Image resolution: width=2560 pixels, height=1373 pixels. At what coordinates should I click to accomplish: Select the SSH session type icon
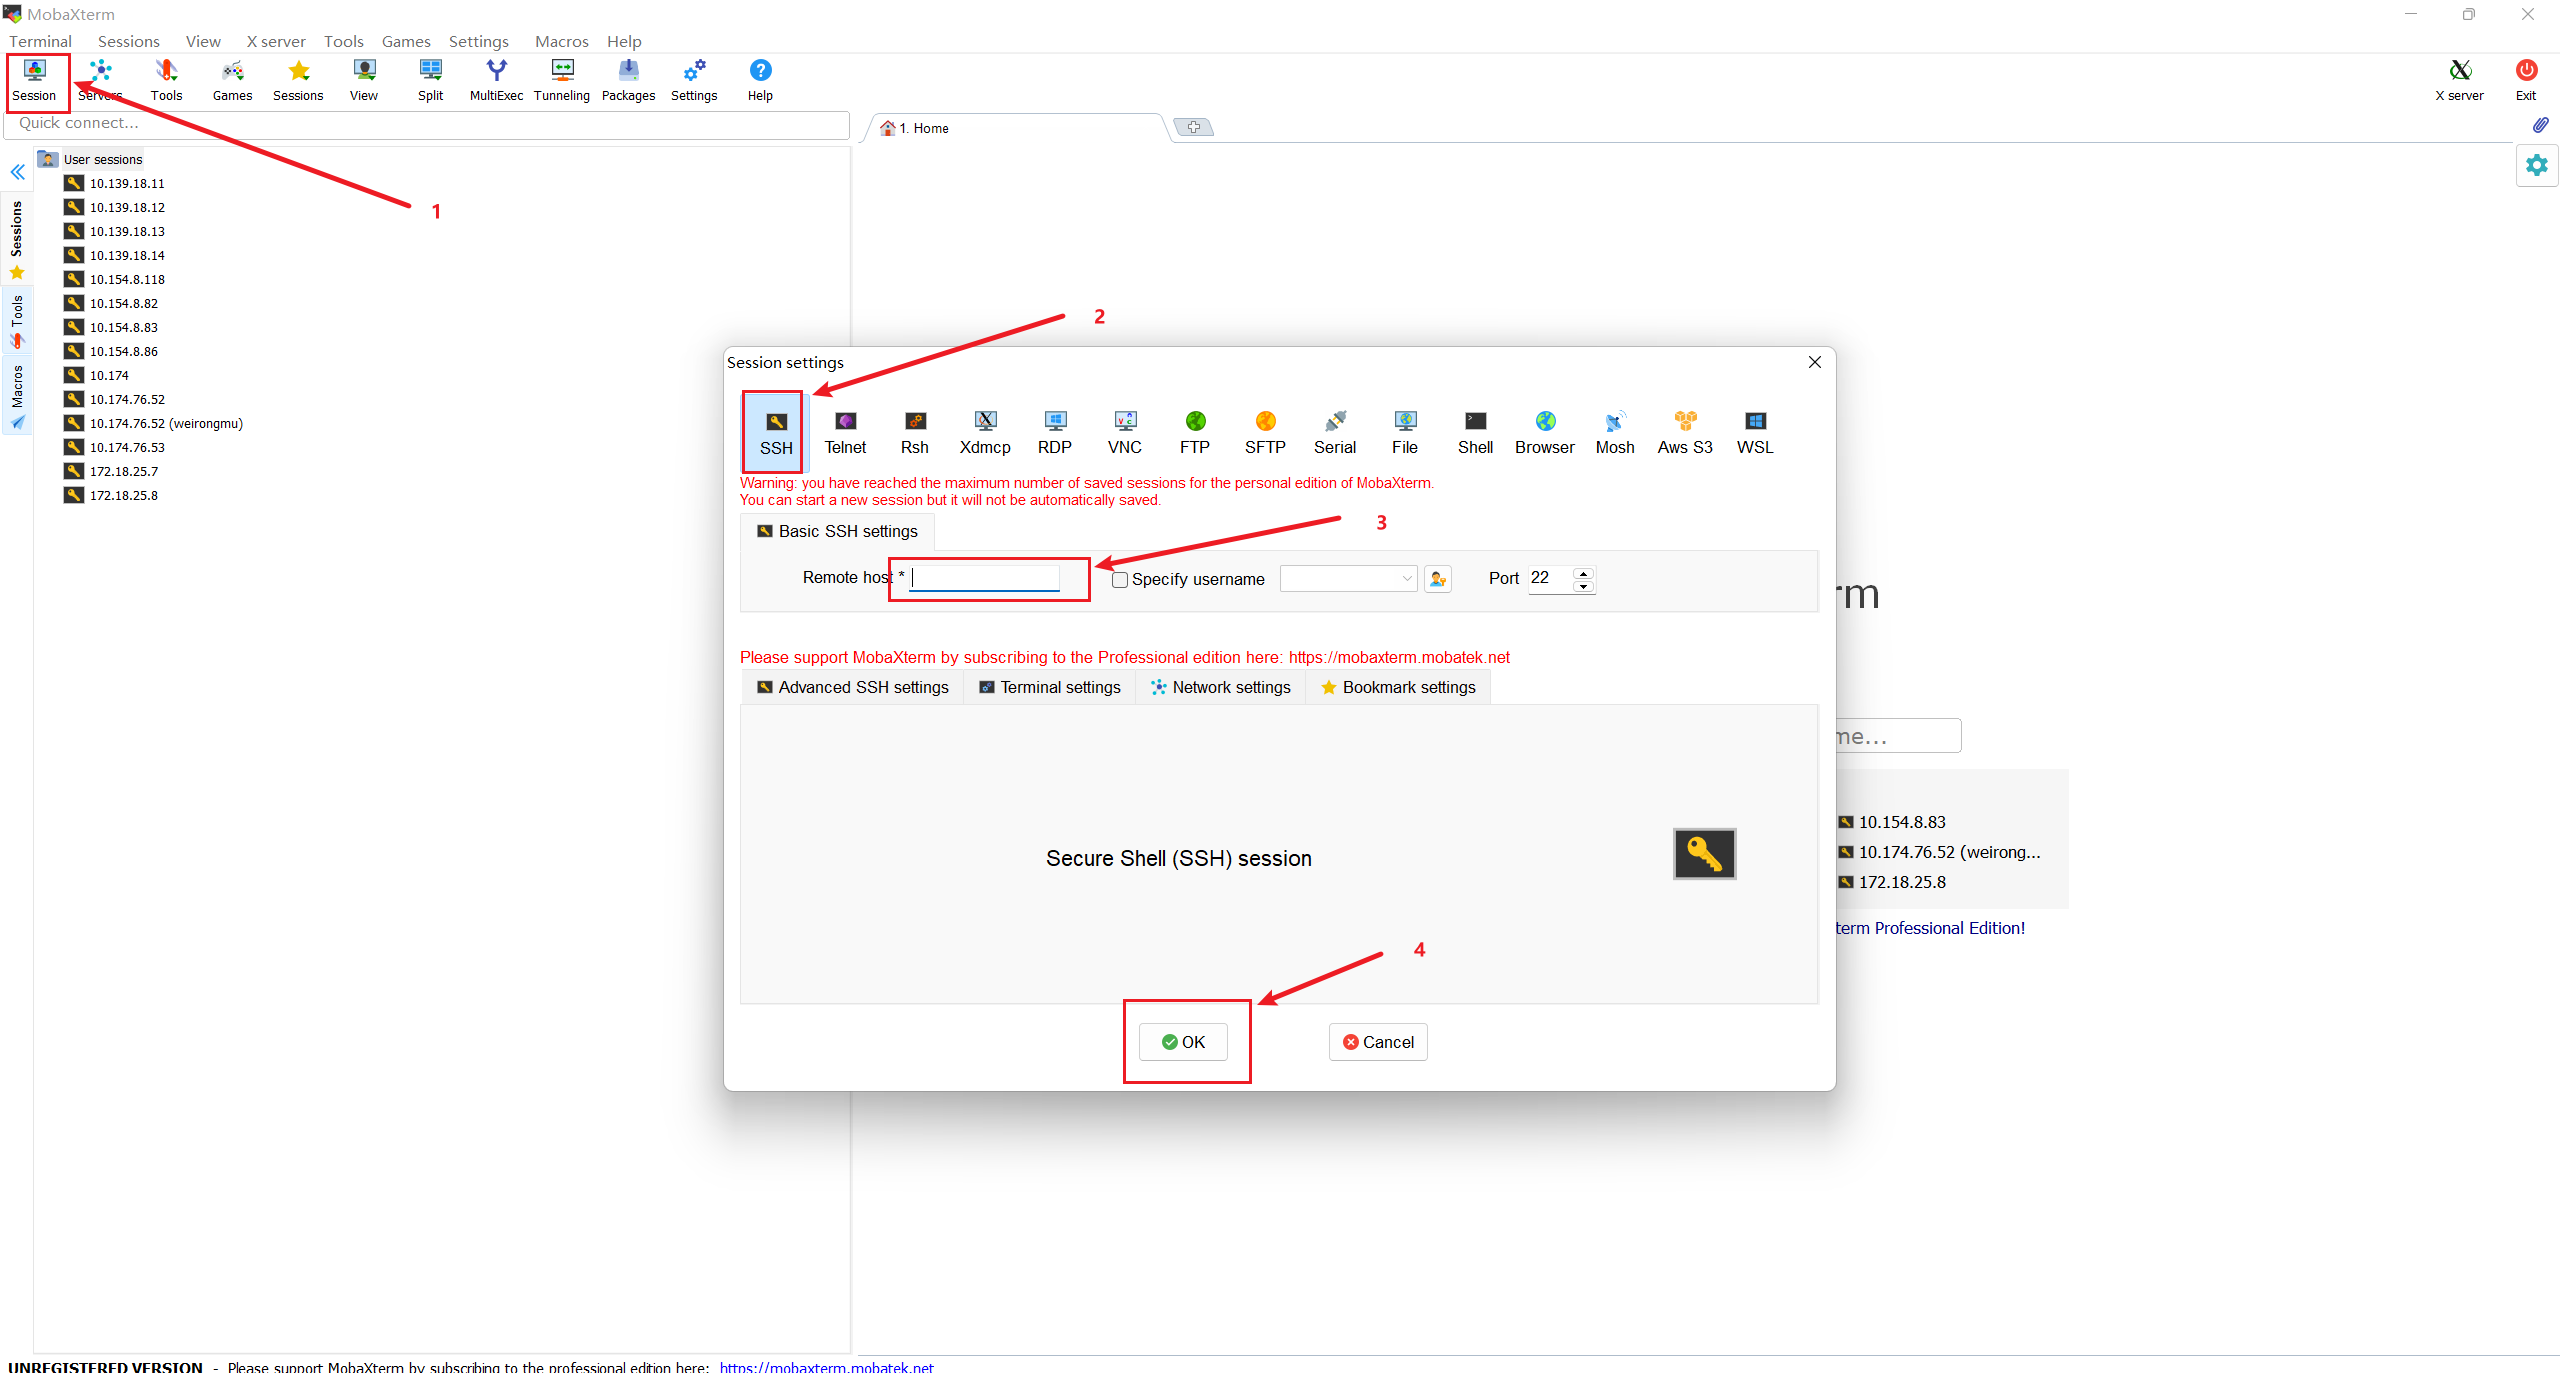[x=775, y=428]
